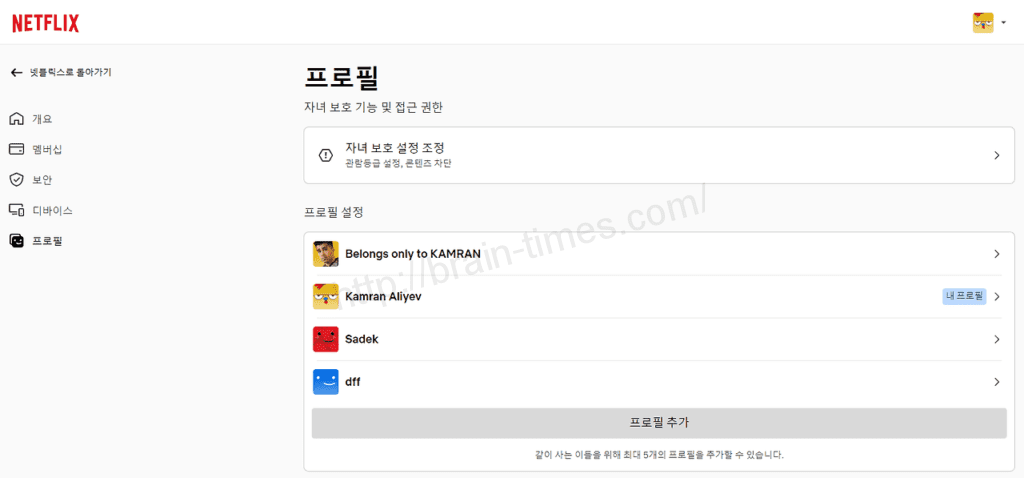Image resolution: width=1024 pixels, height=478 pixels.
Task: Open the 멤버십 menu item
Action: 47,149
